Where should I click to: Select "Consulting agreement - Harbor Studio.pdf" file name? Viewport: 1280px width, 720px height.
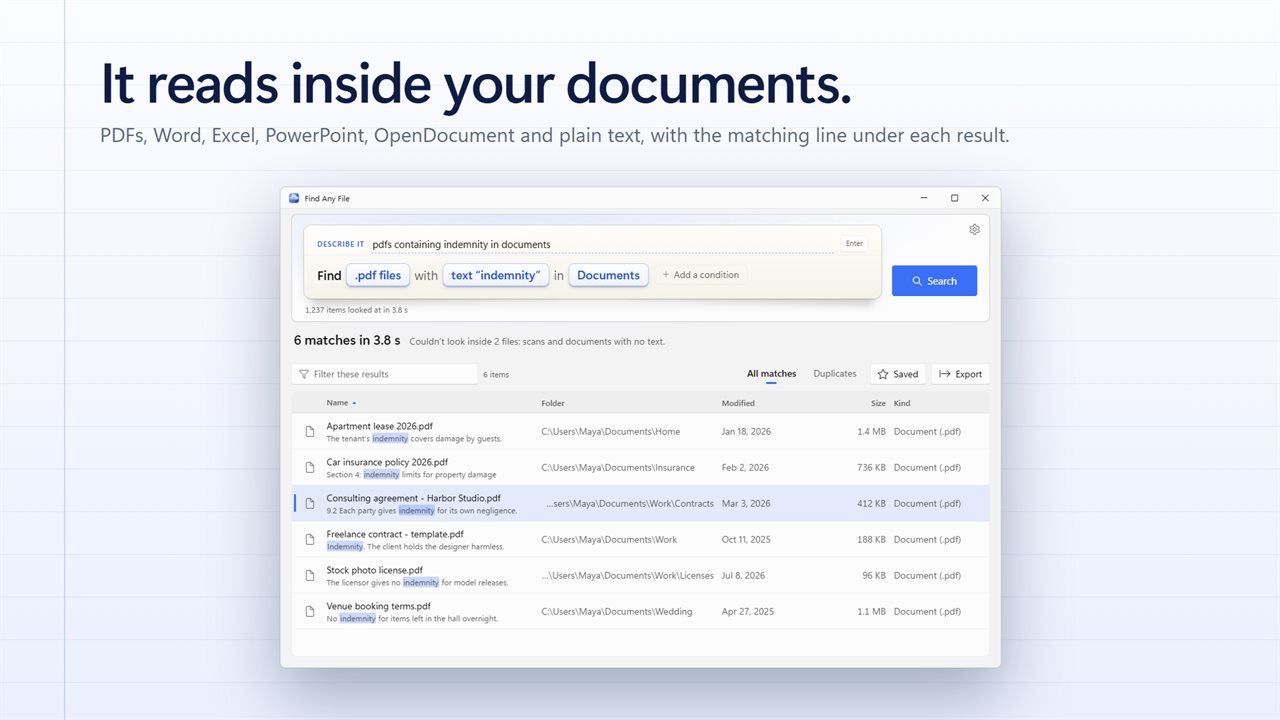coord(414,498)
